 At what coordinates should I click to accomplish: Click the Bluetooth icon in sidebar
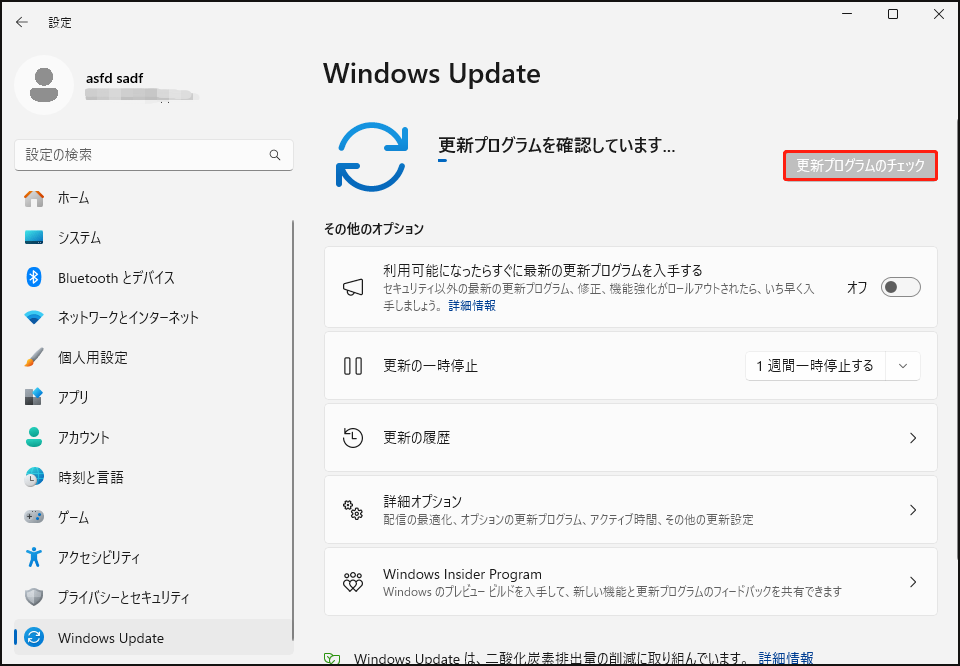point(34,277)
